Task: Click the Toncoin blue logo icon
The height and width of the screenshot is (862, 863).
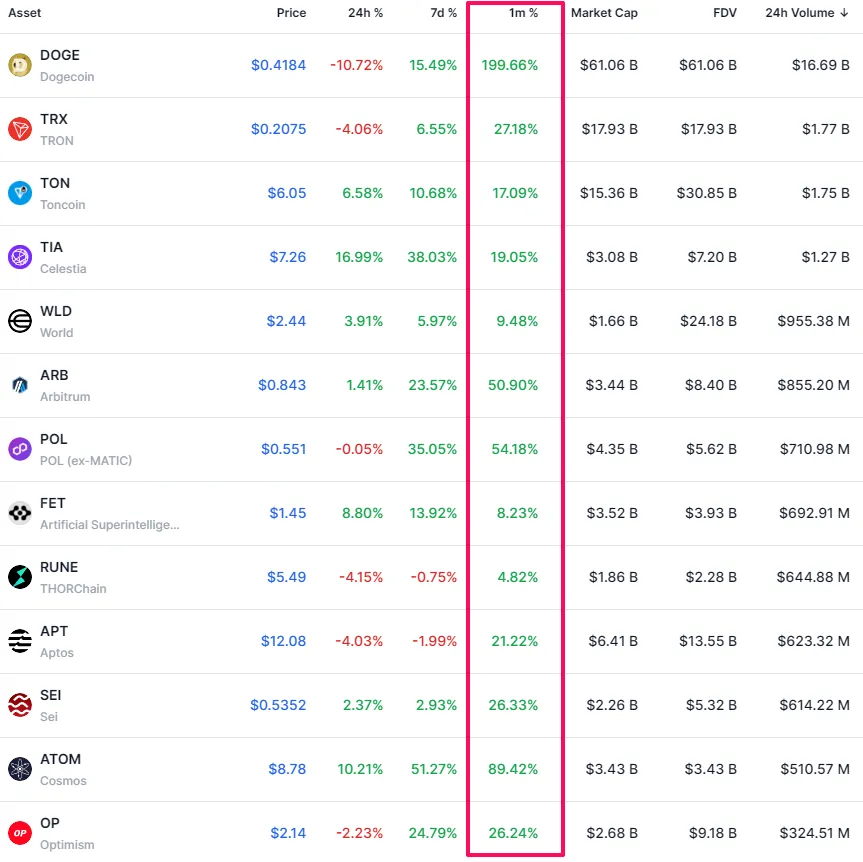Action: coord(20,193)
